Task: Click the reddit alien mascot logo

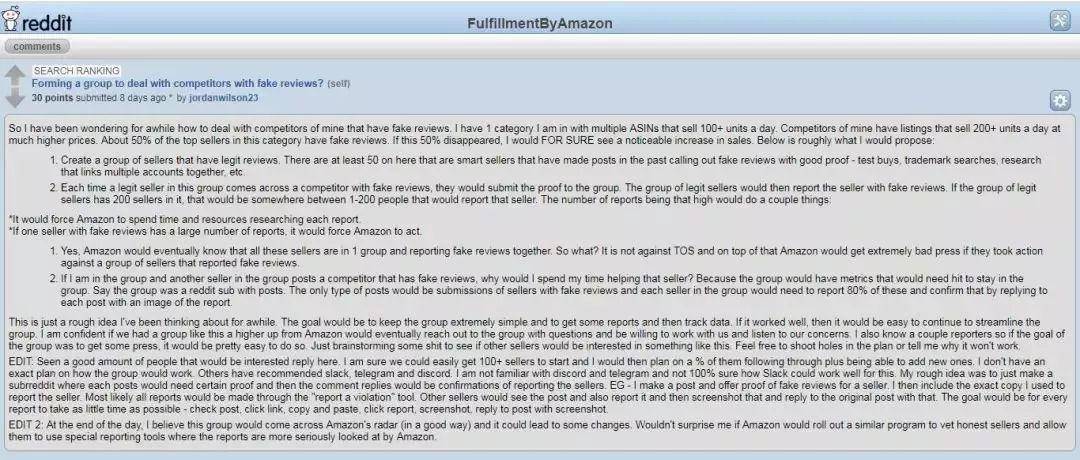Action: pos(10,19)
